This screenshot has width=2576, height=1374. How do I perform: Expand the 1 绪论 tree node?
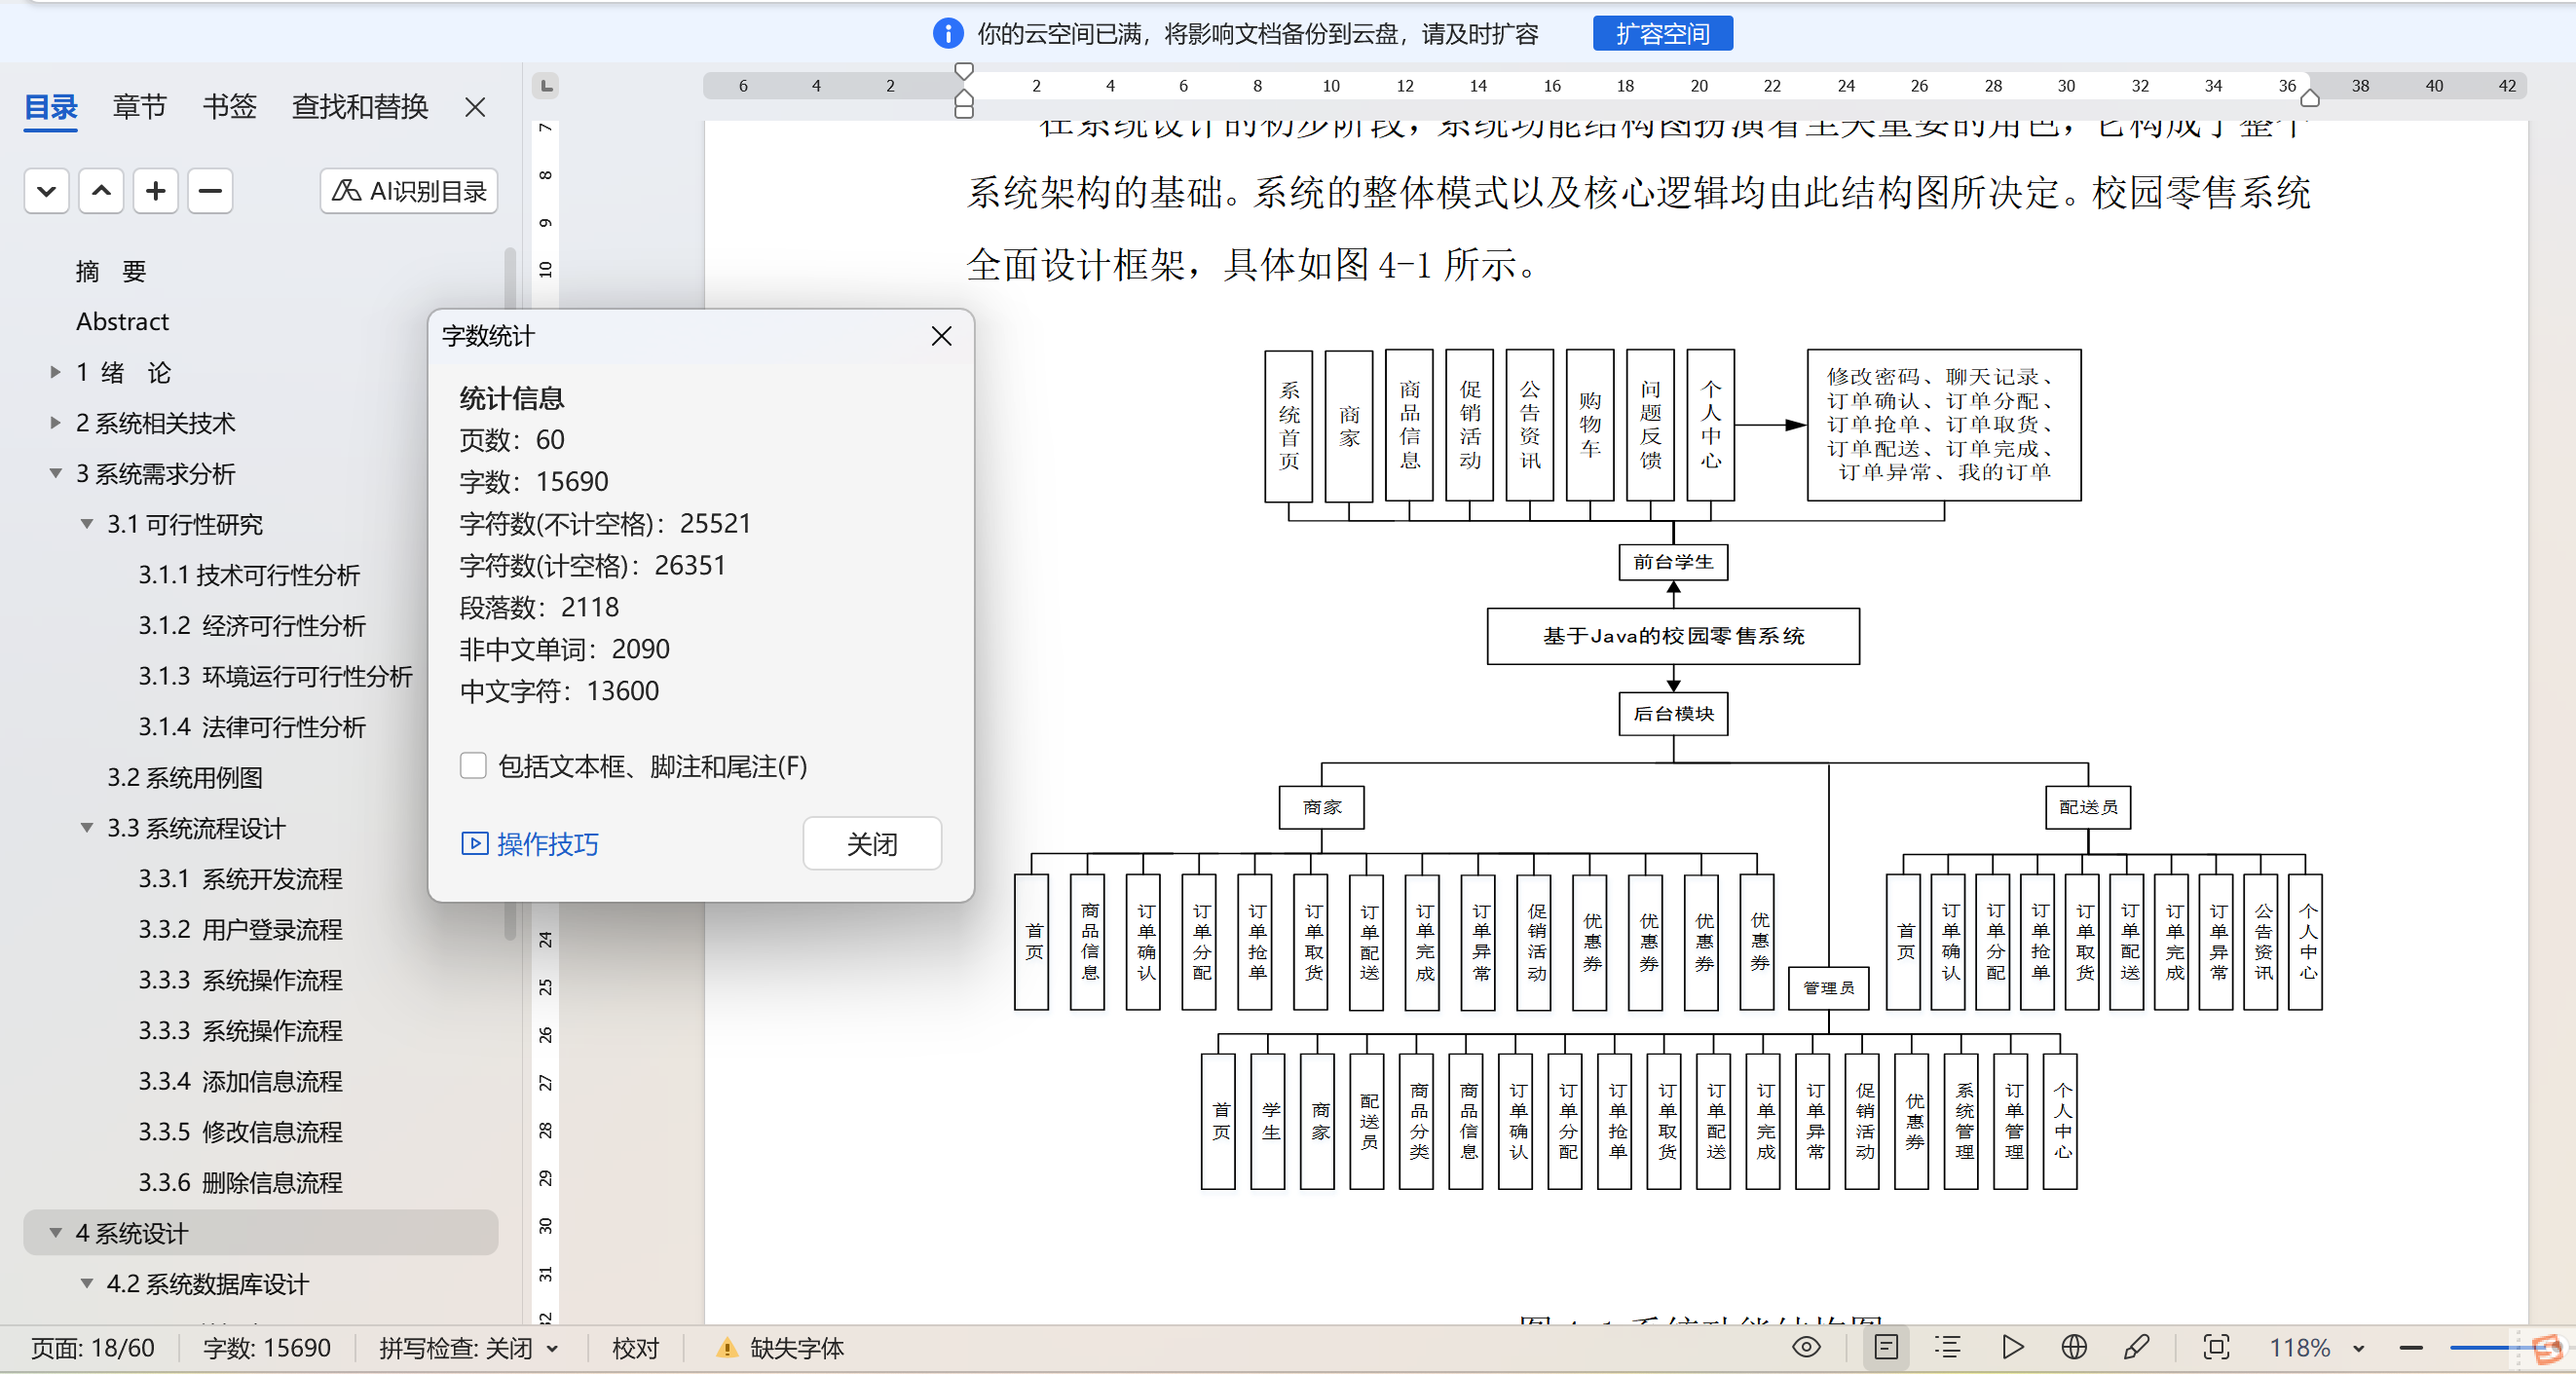[56, 372]
